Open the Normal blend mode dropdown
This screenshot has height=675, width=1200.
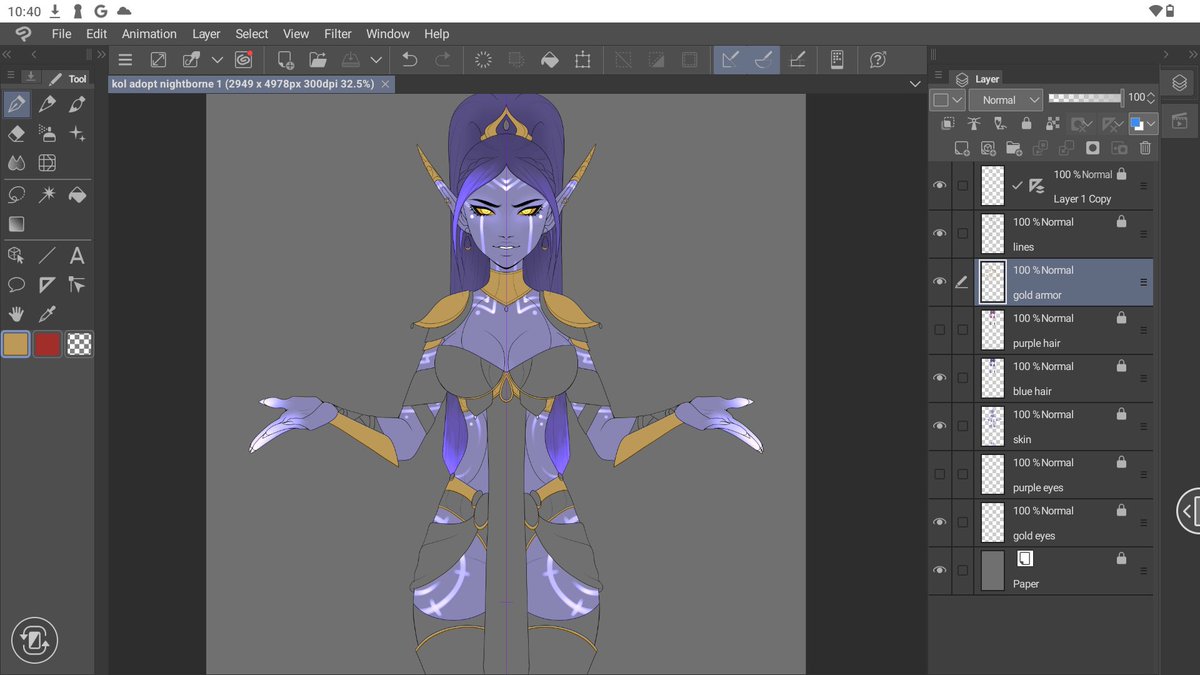pos(1005,99)
